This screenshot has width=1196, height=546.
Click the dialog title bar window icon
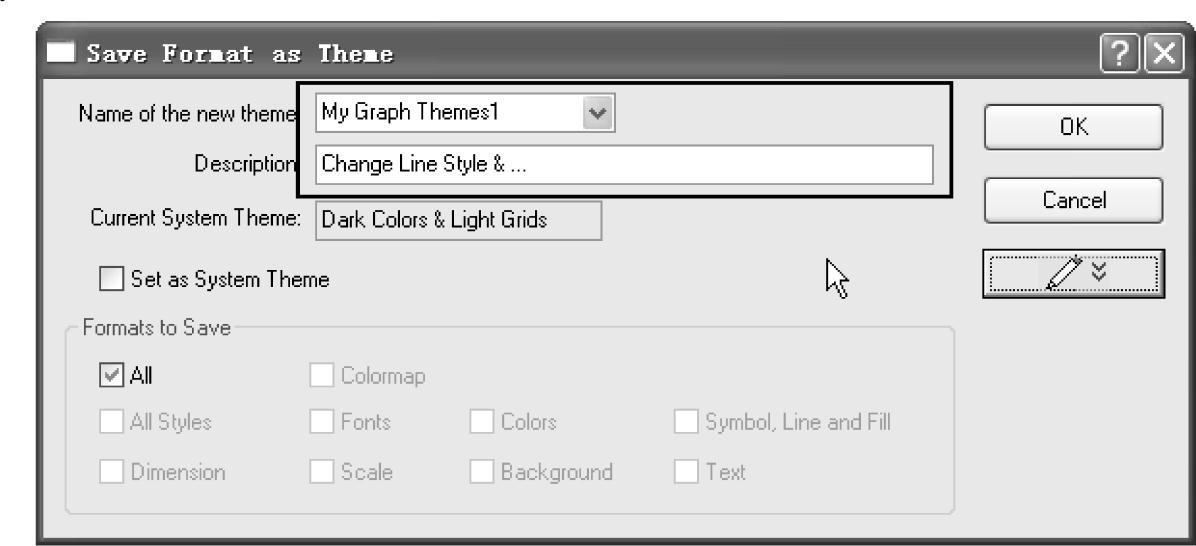(x=62, y=53)
